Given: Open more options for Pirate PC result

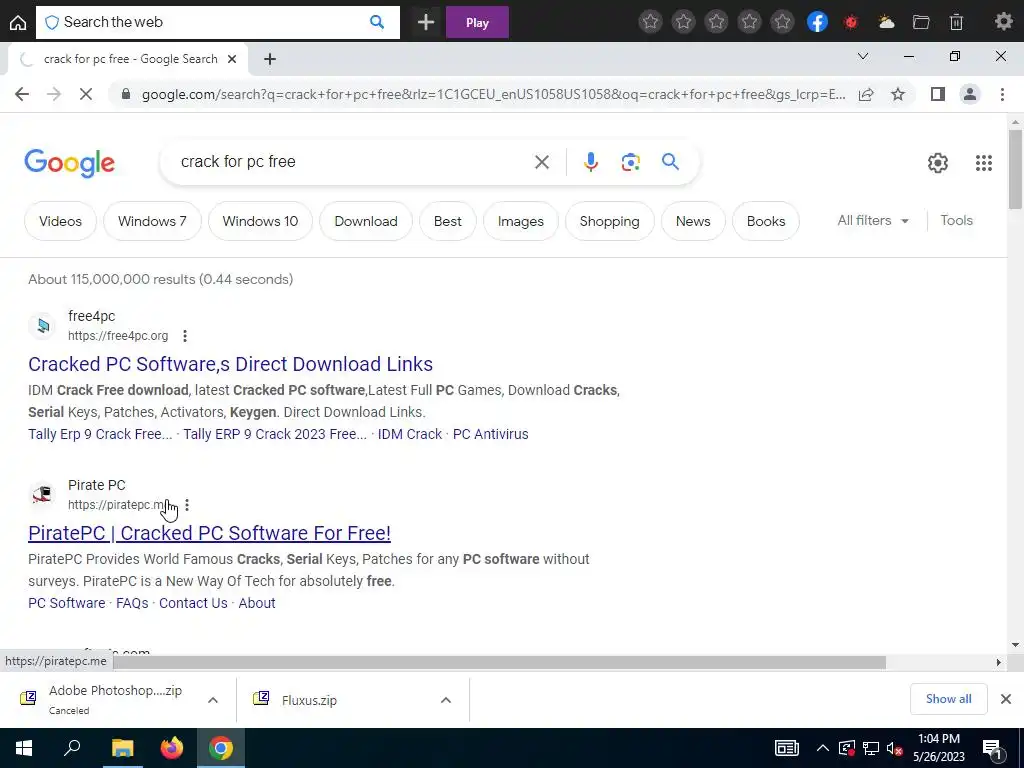Looking at the screenshot, I should click(187, 505).
